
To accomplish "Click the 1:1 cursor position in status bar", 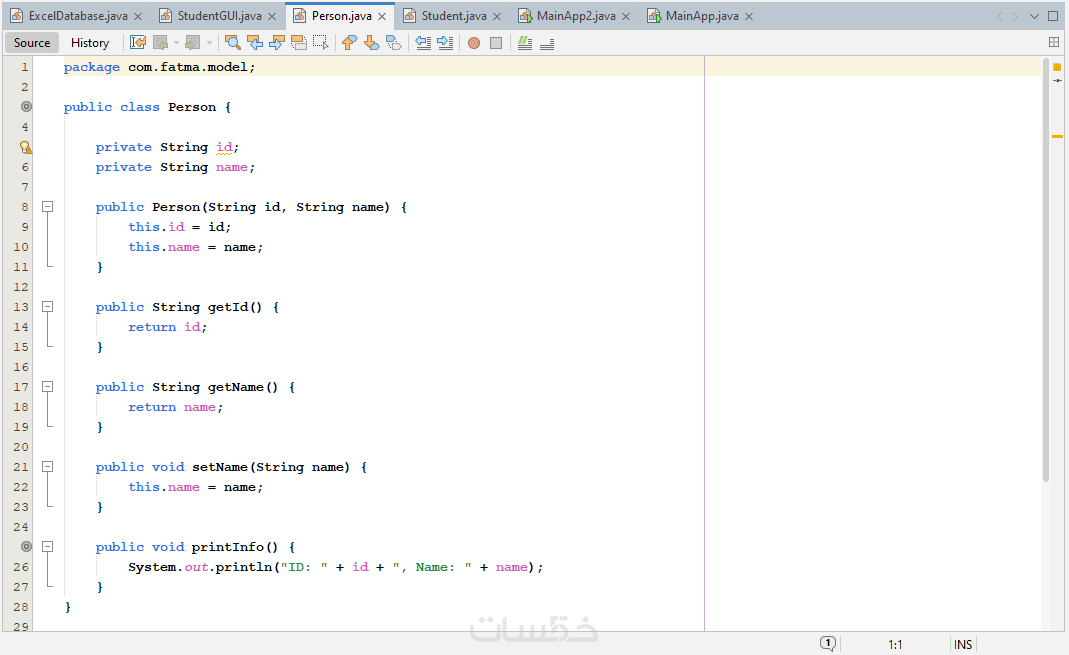I will (895, 644).
